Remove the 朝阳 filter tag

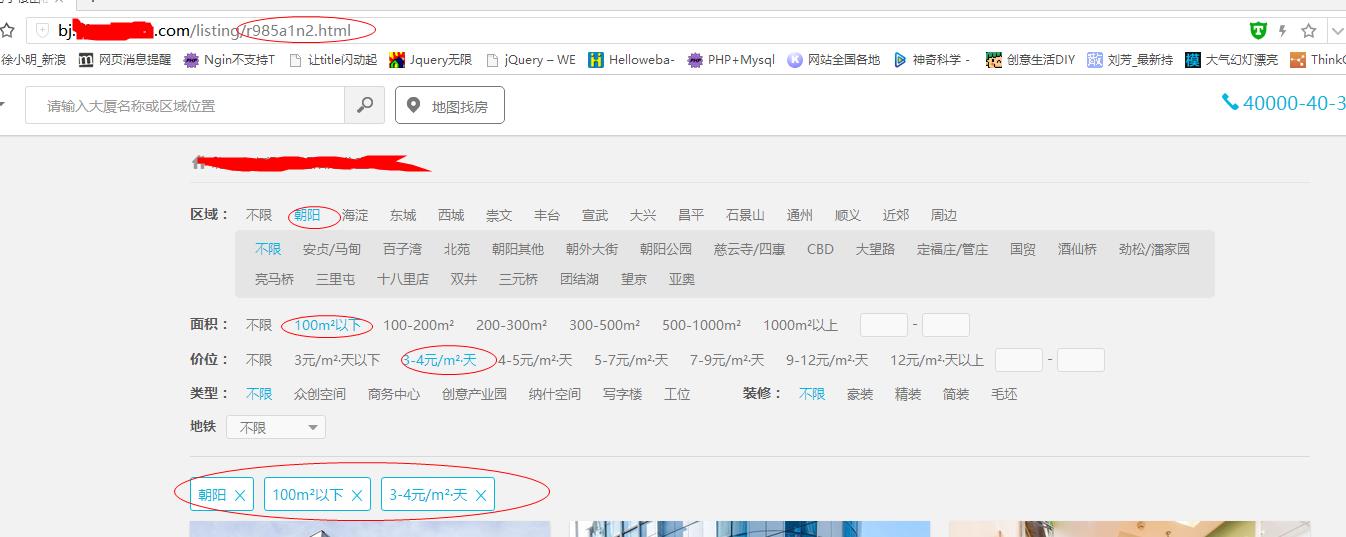[x=240, y=495]
